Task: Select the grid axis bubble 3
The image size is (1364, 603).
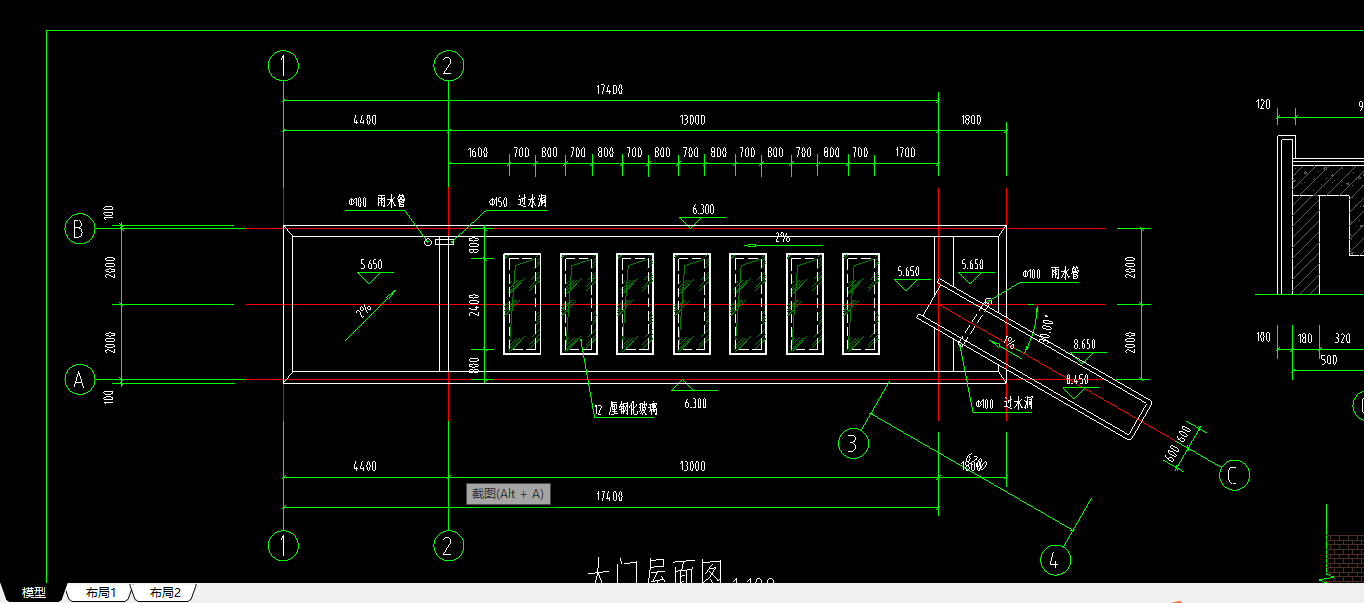Action: pyautogui.click(x=852, y=443)
